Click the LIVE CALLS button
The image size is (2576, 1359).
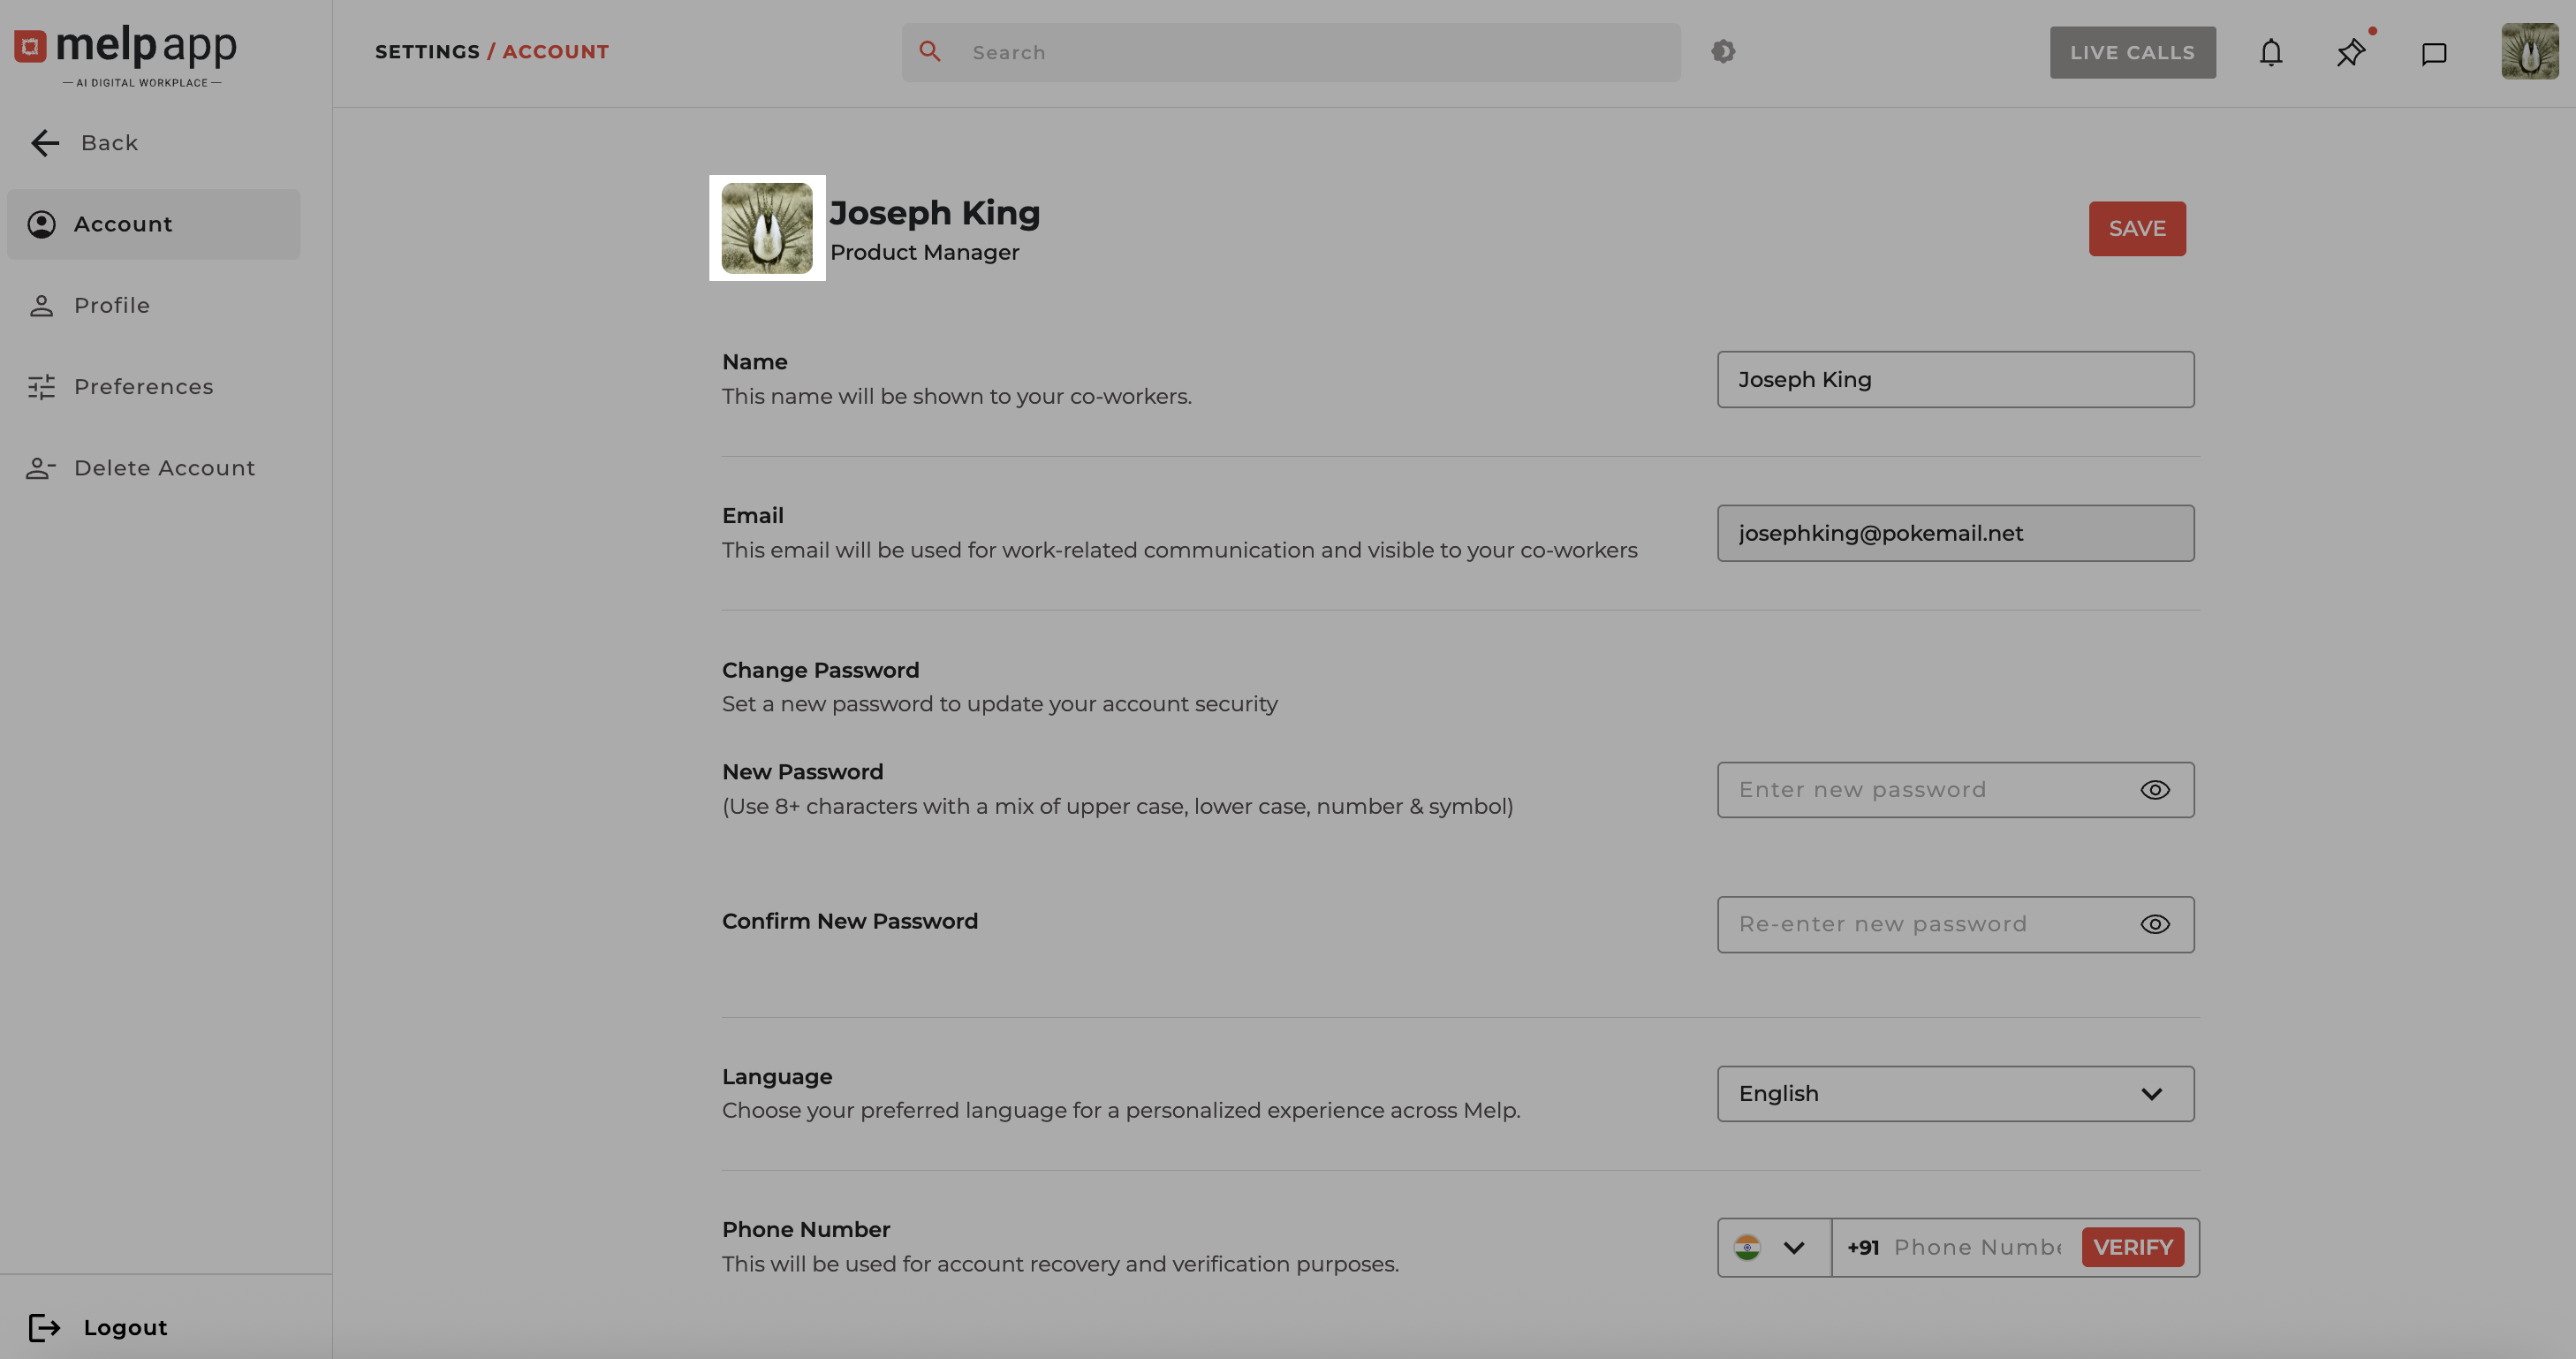coord(2131,52)
